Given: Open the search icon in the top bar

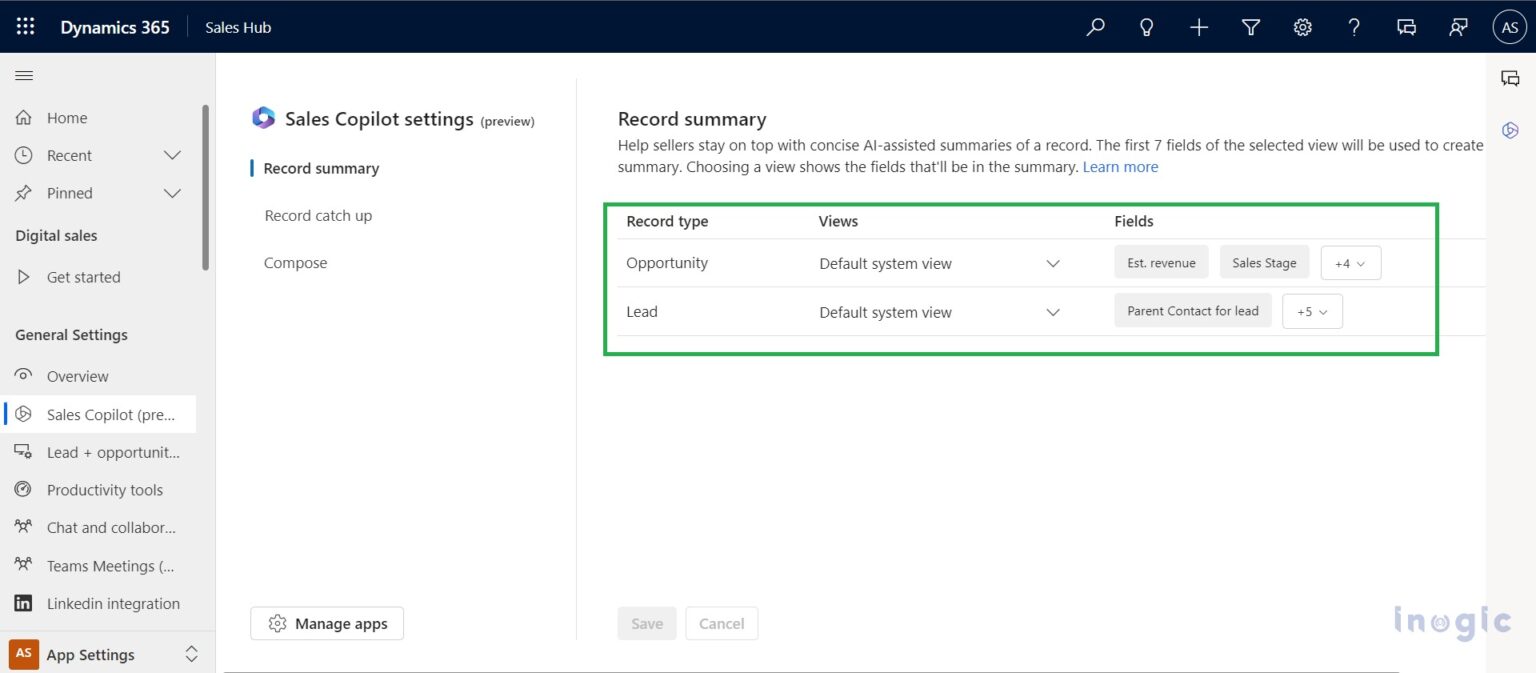Looking at the screenshot, I should (1095, 27).
